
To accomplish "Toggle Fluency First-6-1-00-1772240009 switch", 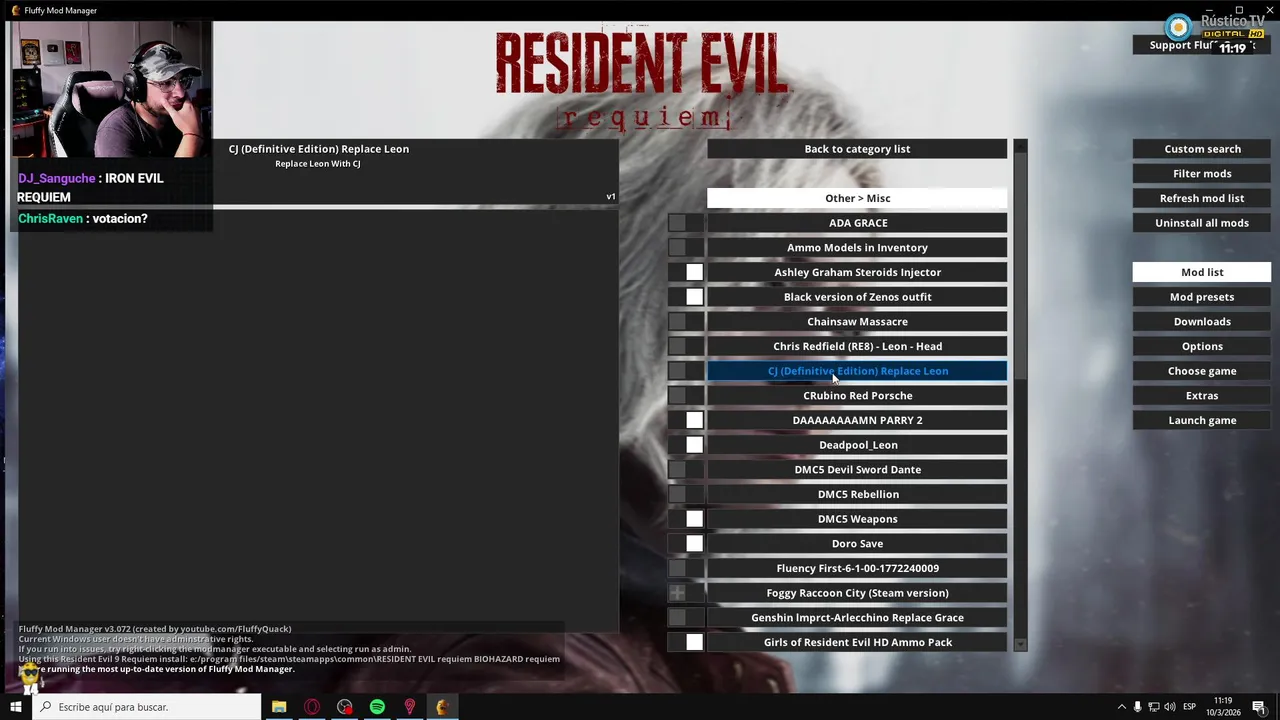I will (x=686, y=568).
